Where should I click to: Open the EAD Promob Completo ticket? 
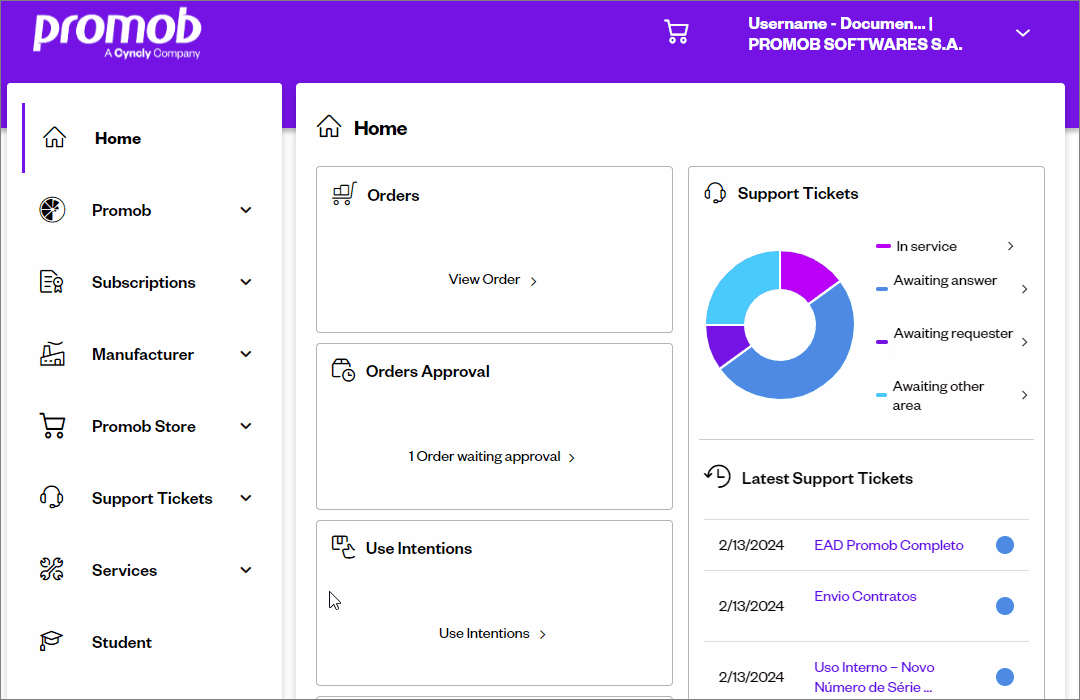point(889,545)
